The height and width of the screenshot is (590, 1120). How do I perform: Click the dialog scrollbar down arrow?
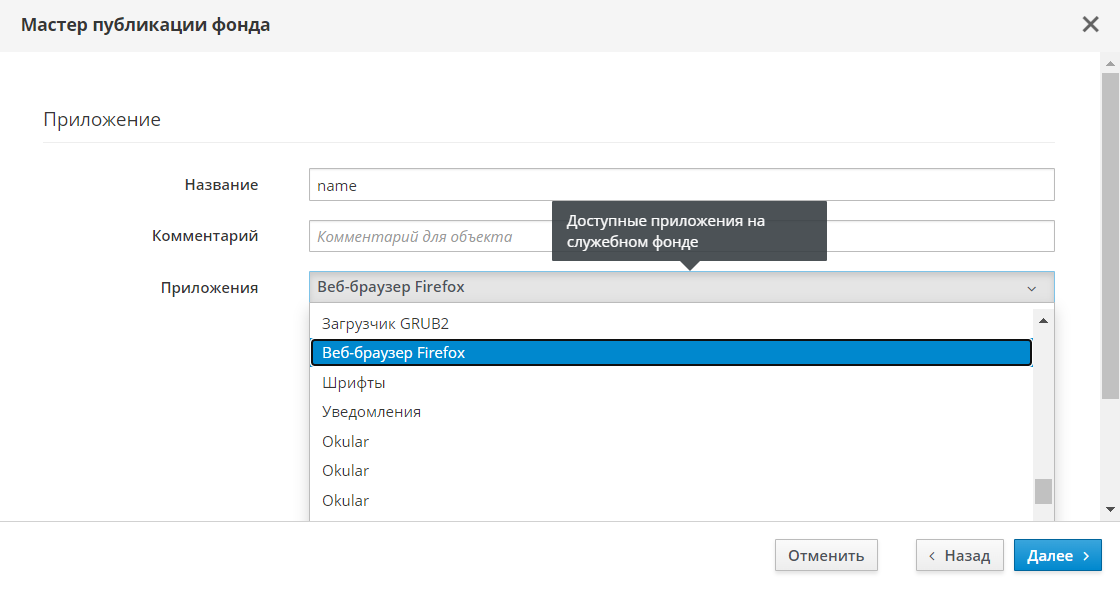pyautogui.click(x=1110, y=510)
